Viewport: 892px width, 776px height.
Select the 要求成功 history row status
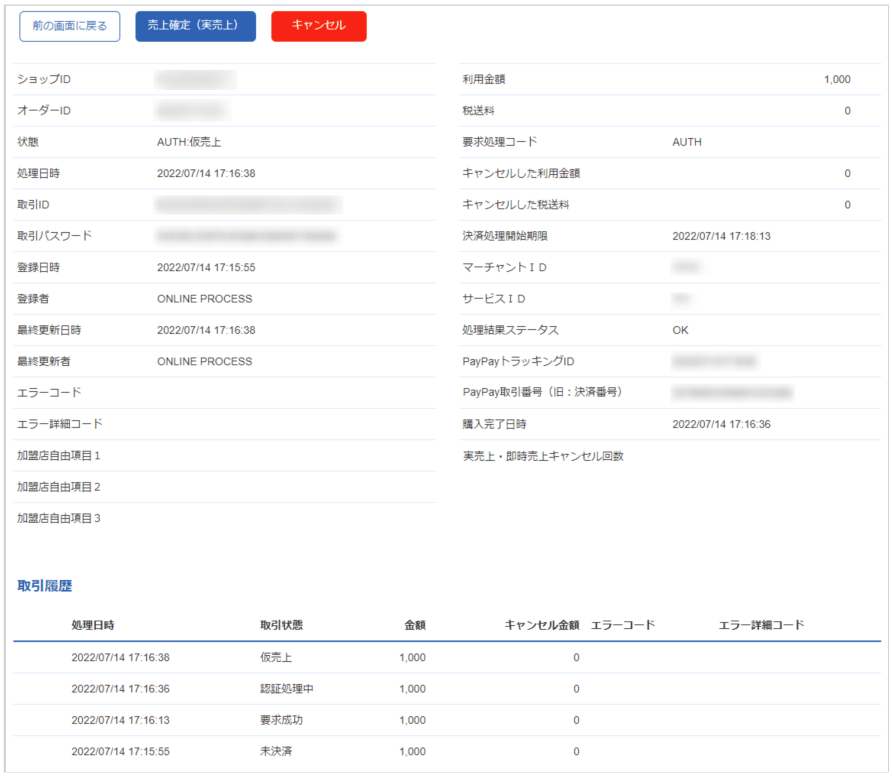pos(281,720)
